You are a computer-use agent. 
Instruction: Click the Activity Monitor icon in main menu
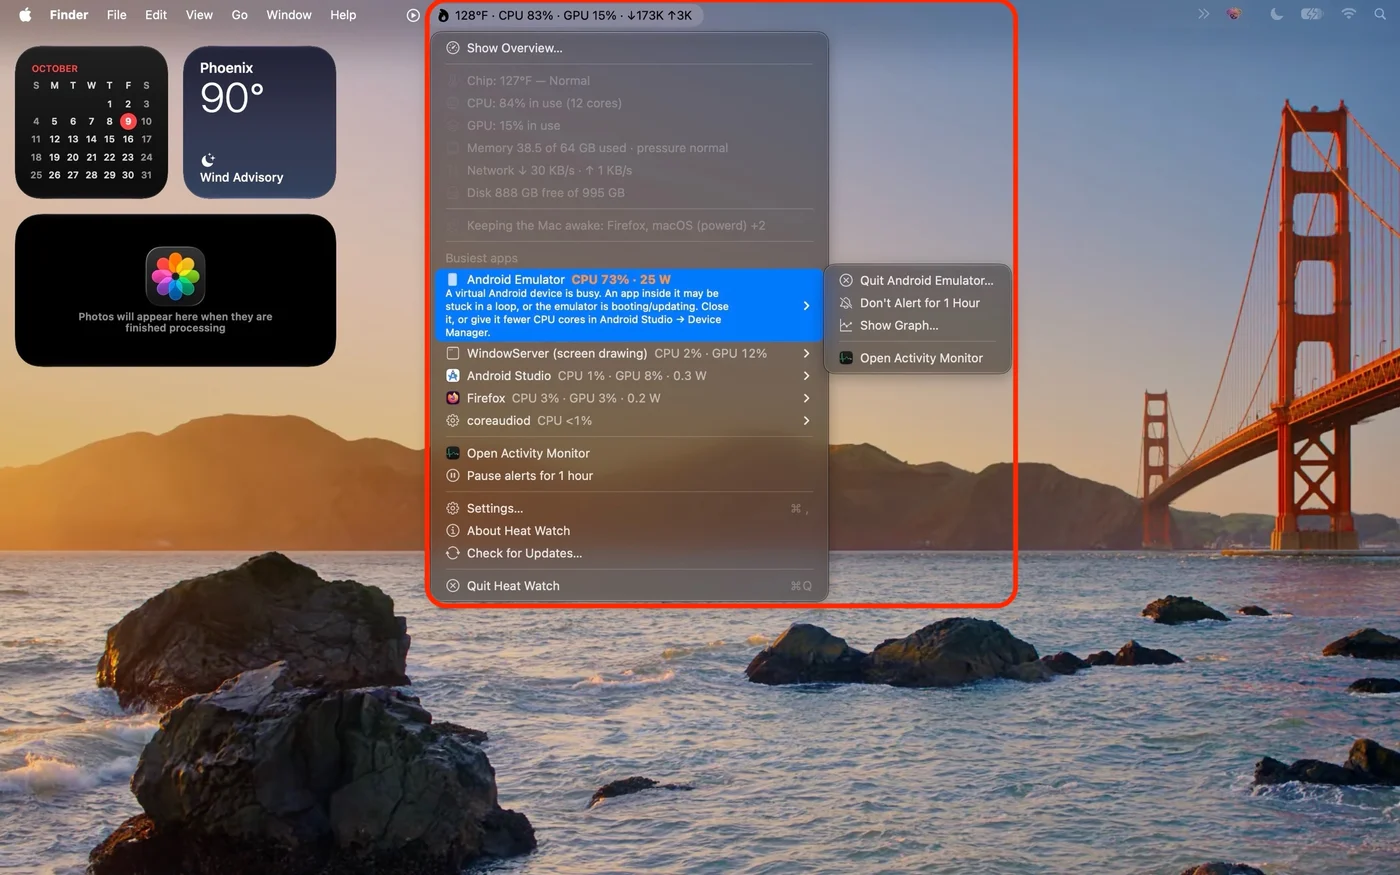coord(452,453)
